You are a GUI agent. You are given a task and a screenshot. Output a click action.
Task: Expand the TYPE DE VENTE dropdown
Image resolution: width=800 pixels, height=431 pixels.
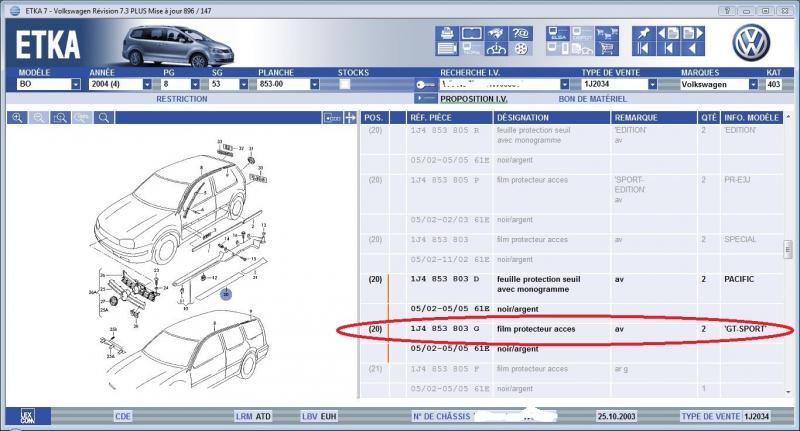(652, 84)
